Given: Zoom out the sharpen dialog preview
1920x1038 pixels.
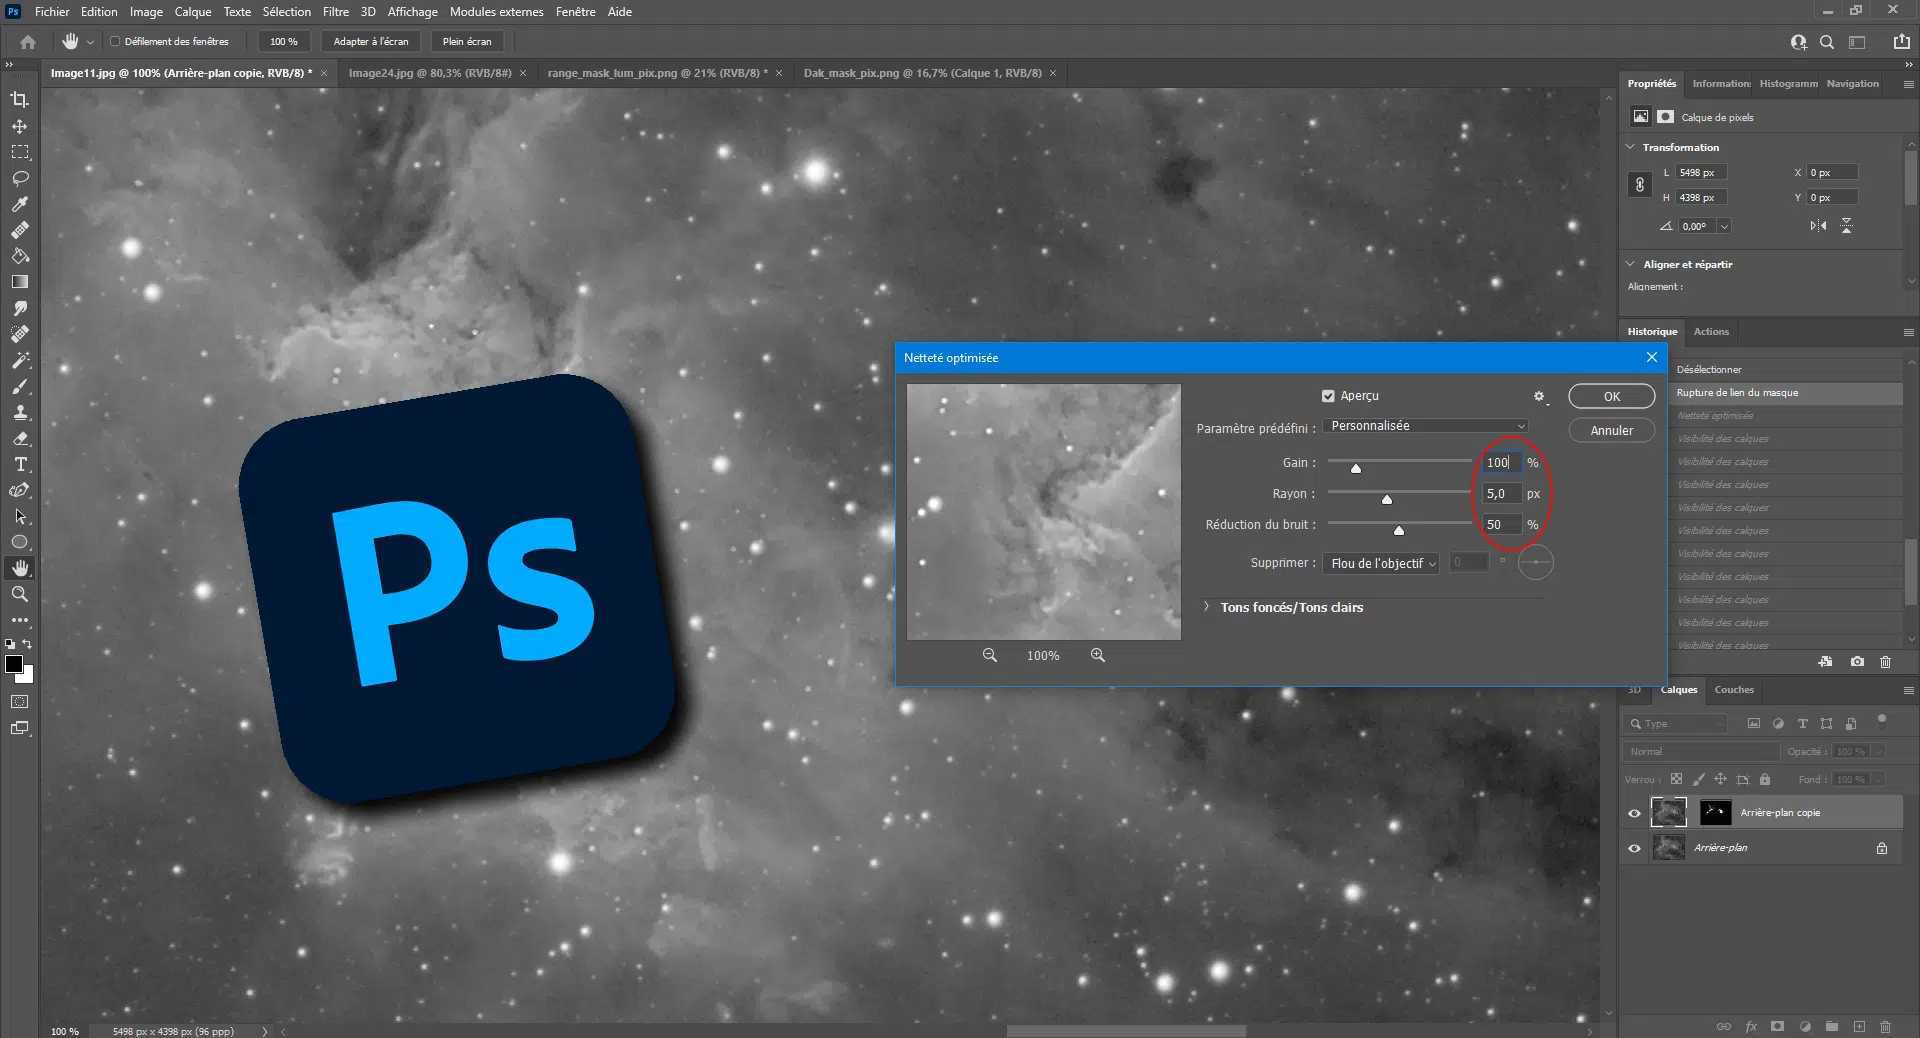Looking at the screenshot, I should point(990,655).
